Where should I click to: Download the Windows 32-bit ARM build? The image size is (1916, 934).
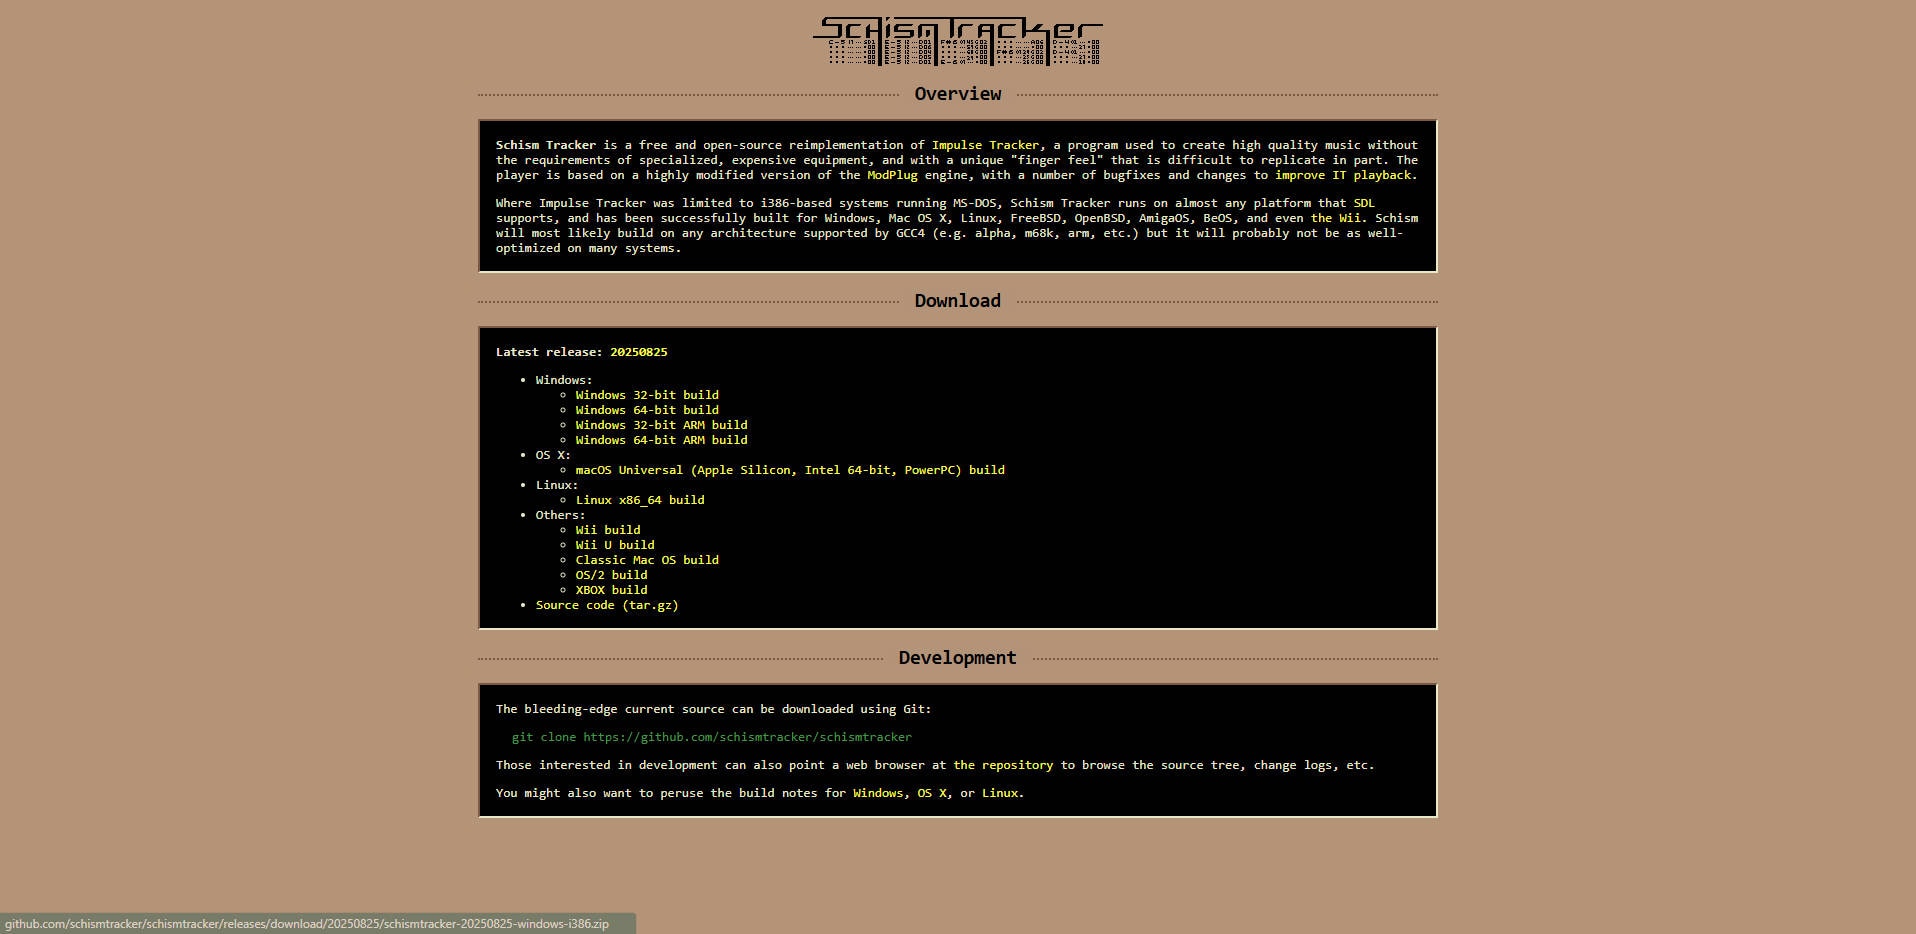[661, 425]
